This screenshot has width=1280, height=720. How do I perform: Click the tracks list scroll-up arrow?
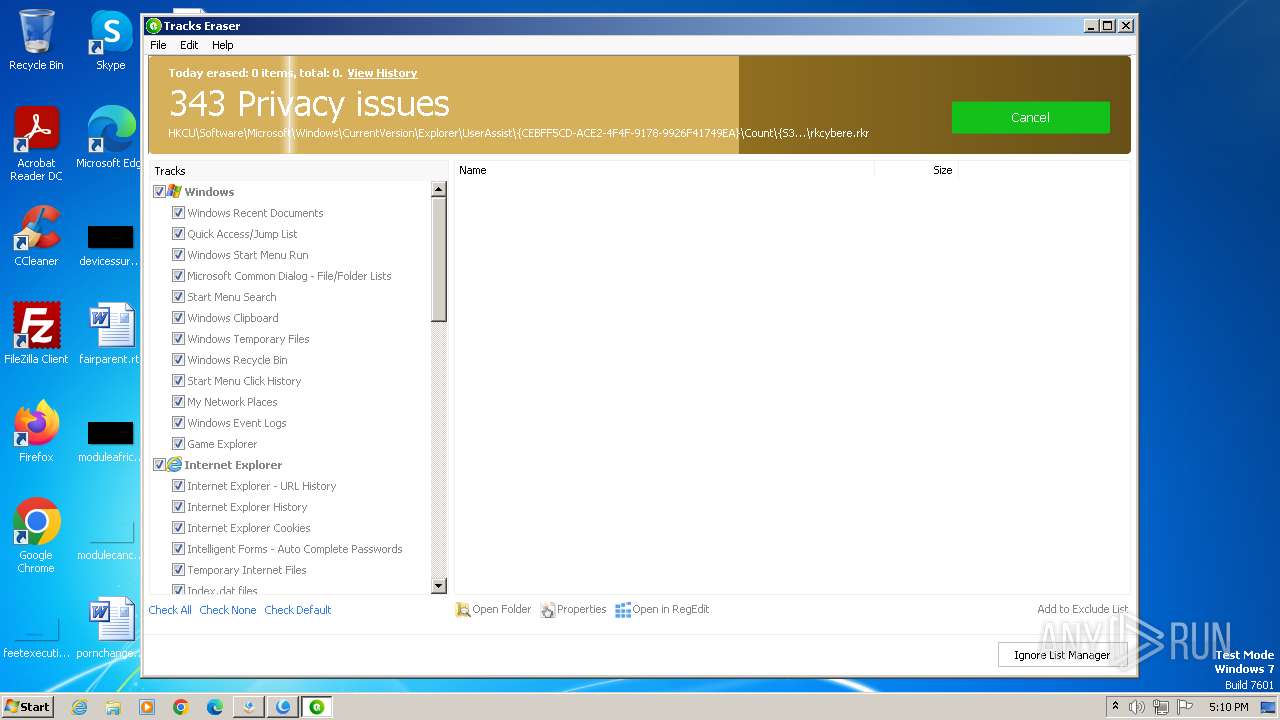(438, 189)
